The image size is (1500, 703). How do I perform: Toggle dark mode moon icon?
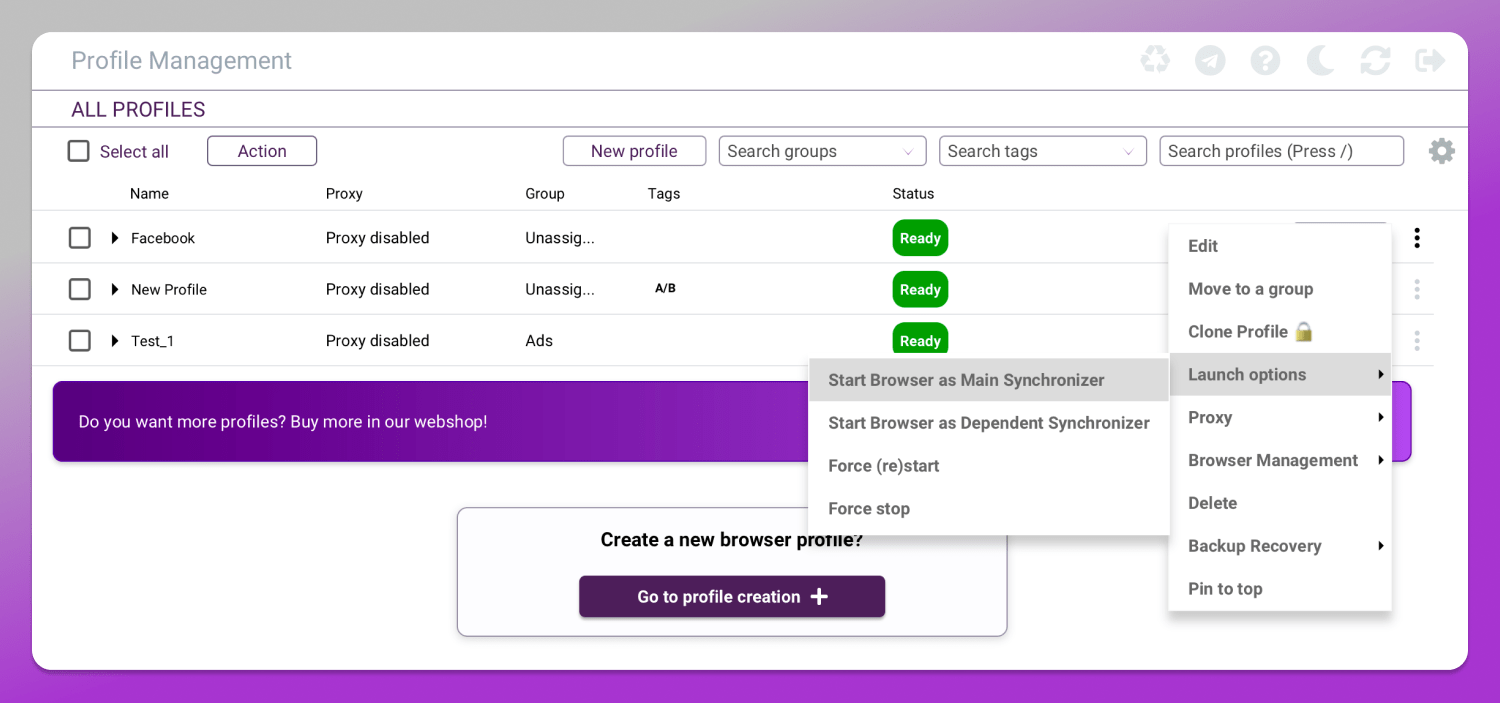(1320, 61)
